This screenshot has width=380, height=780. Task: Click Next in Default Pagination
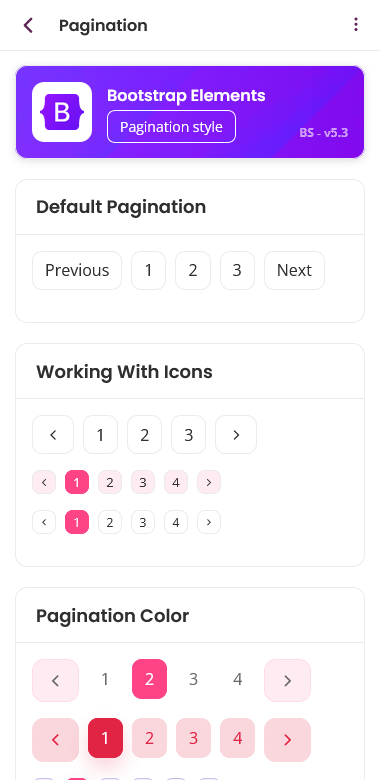(x=294, y=271)
